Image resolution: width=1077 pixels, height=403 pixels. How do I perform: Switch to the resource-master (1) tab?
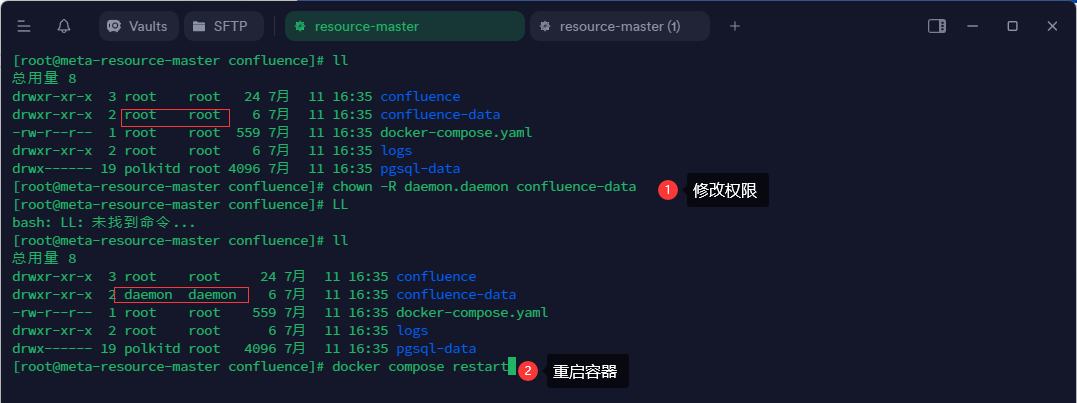tap(620, 26)
